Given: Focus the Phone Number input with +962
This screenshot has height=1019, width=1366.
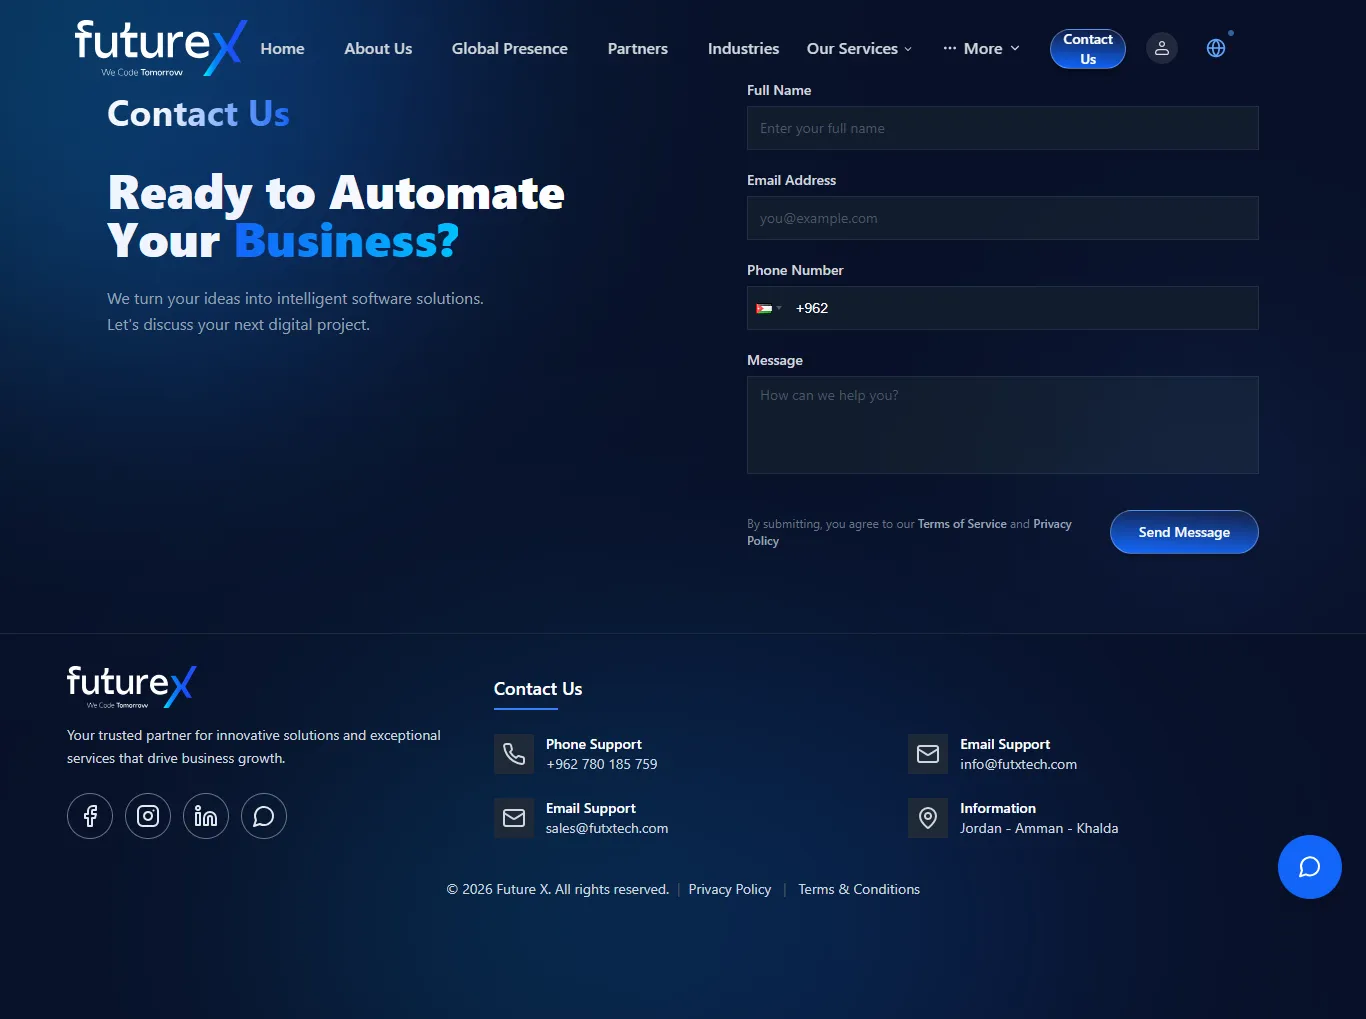Looking at the screenshot, I should [x=1003, y=308].
